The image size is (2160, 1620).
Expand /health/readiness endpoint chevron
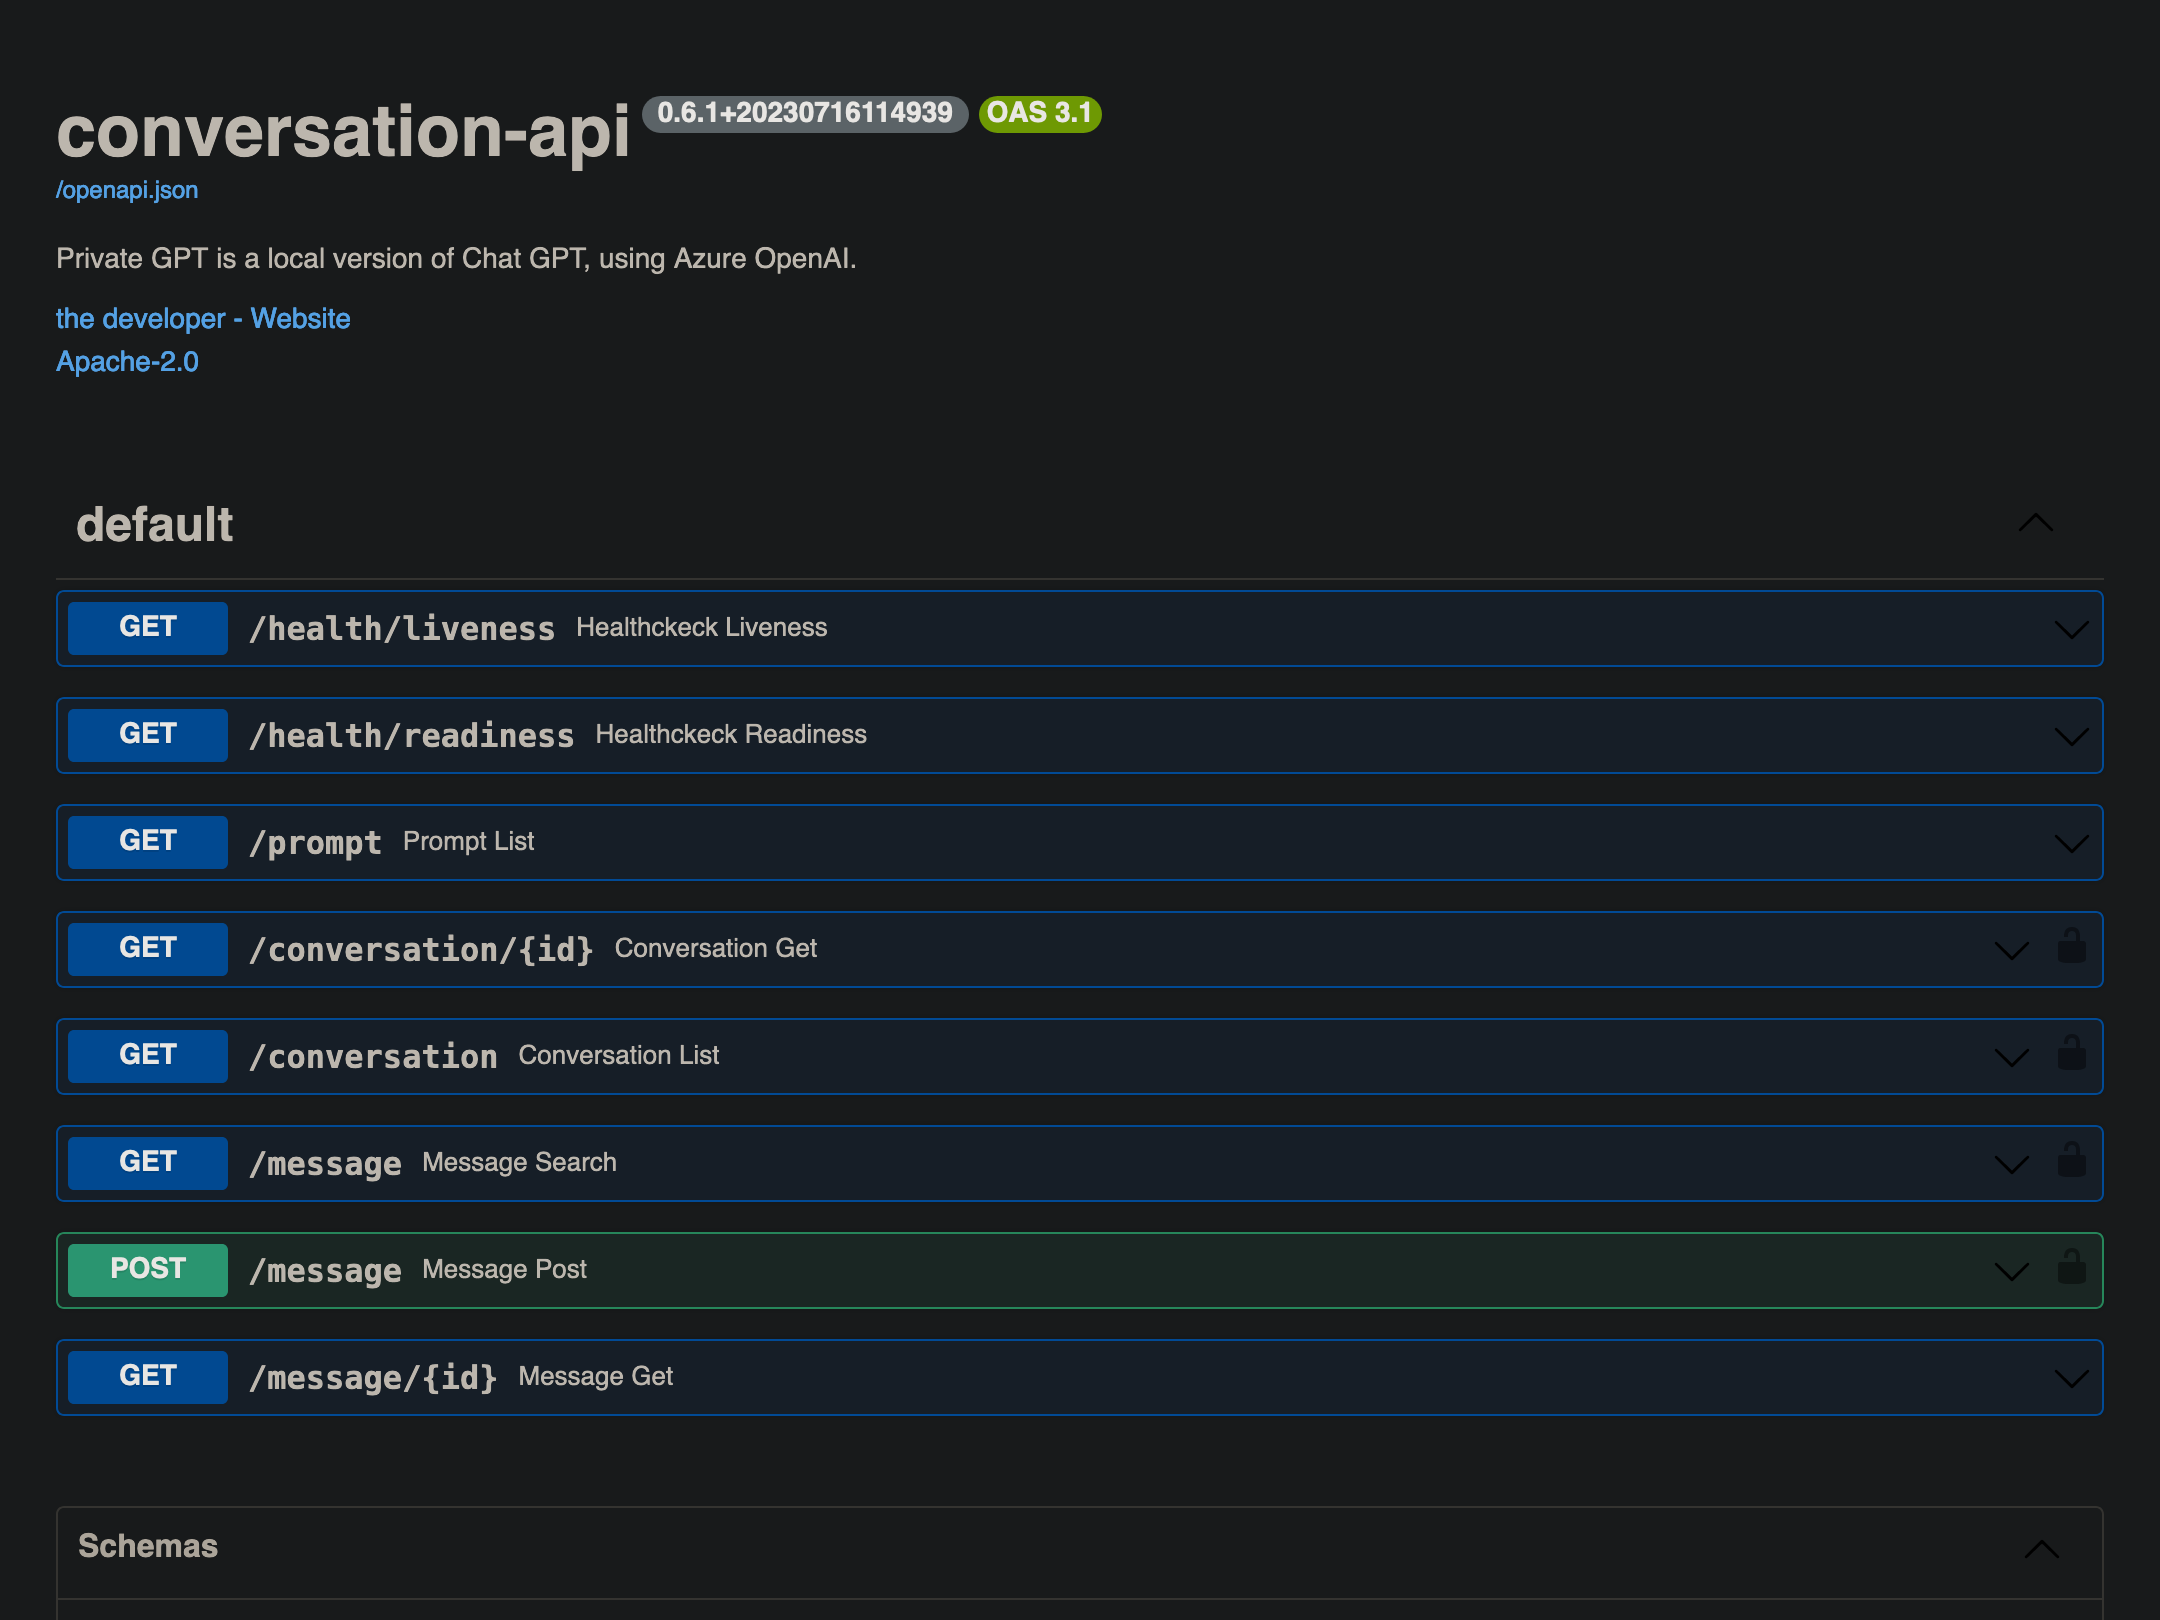tap(2070, 736)
